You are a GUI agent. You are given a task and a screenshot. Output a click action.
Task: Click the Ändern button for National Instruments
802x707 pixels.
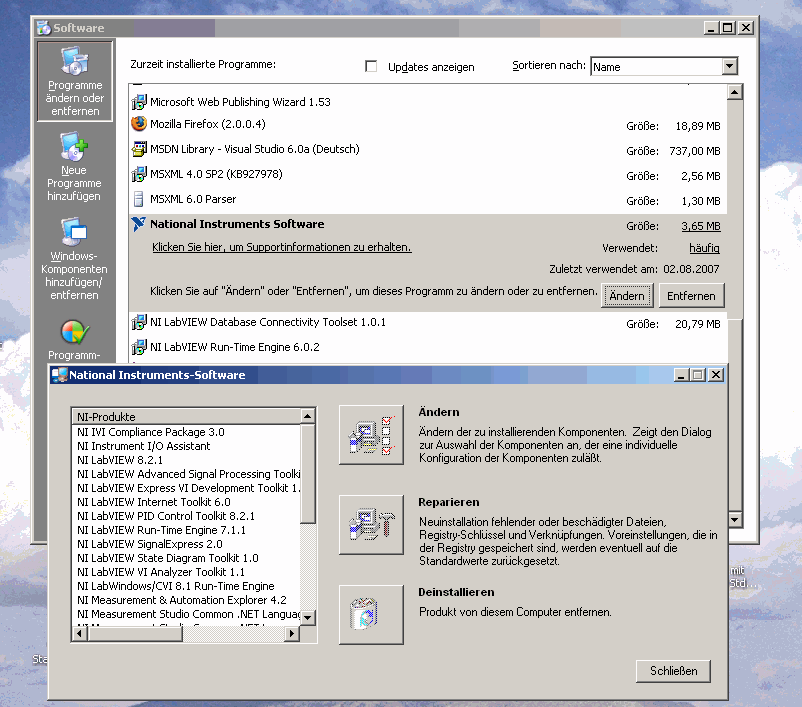point(627,296)
